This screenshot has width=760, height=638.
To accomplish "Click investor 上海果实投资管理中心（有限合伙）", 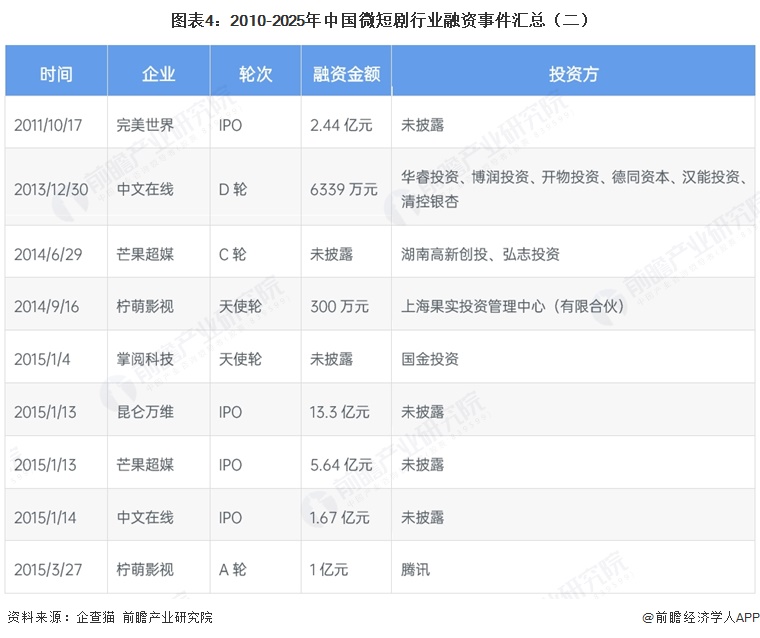I will coord(513,306).
